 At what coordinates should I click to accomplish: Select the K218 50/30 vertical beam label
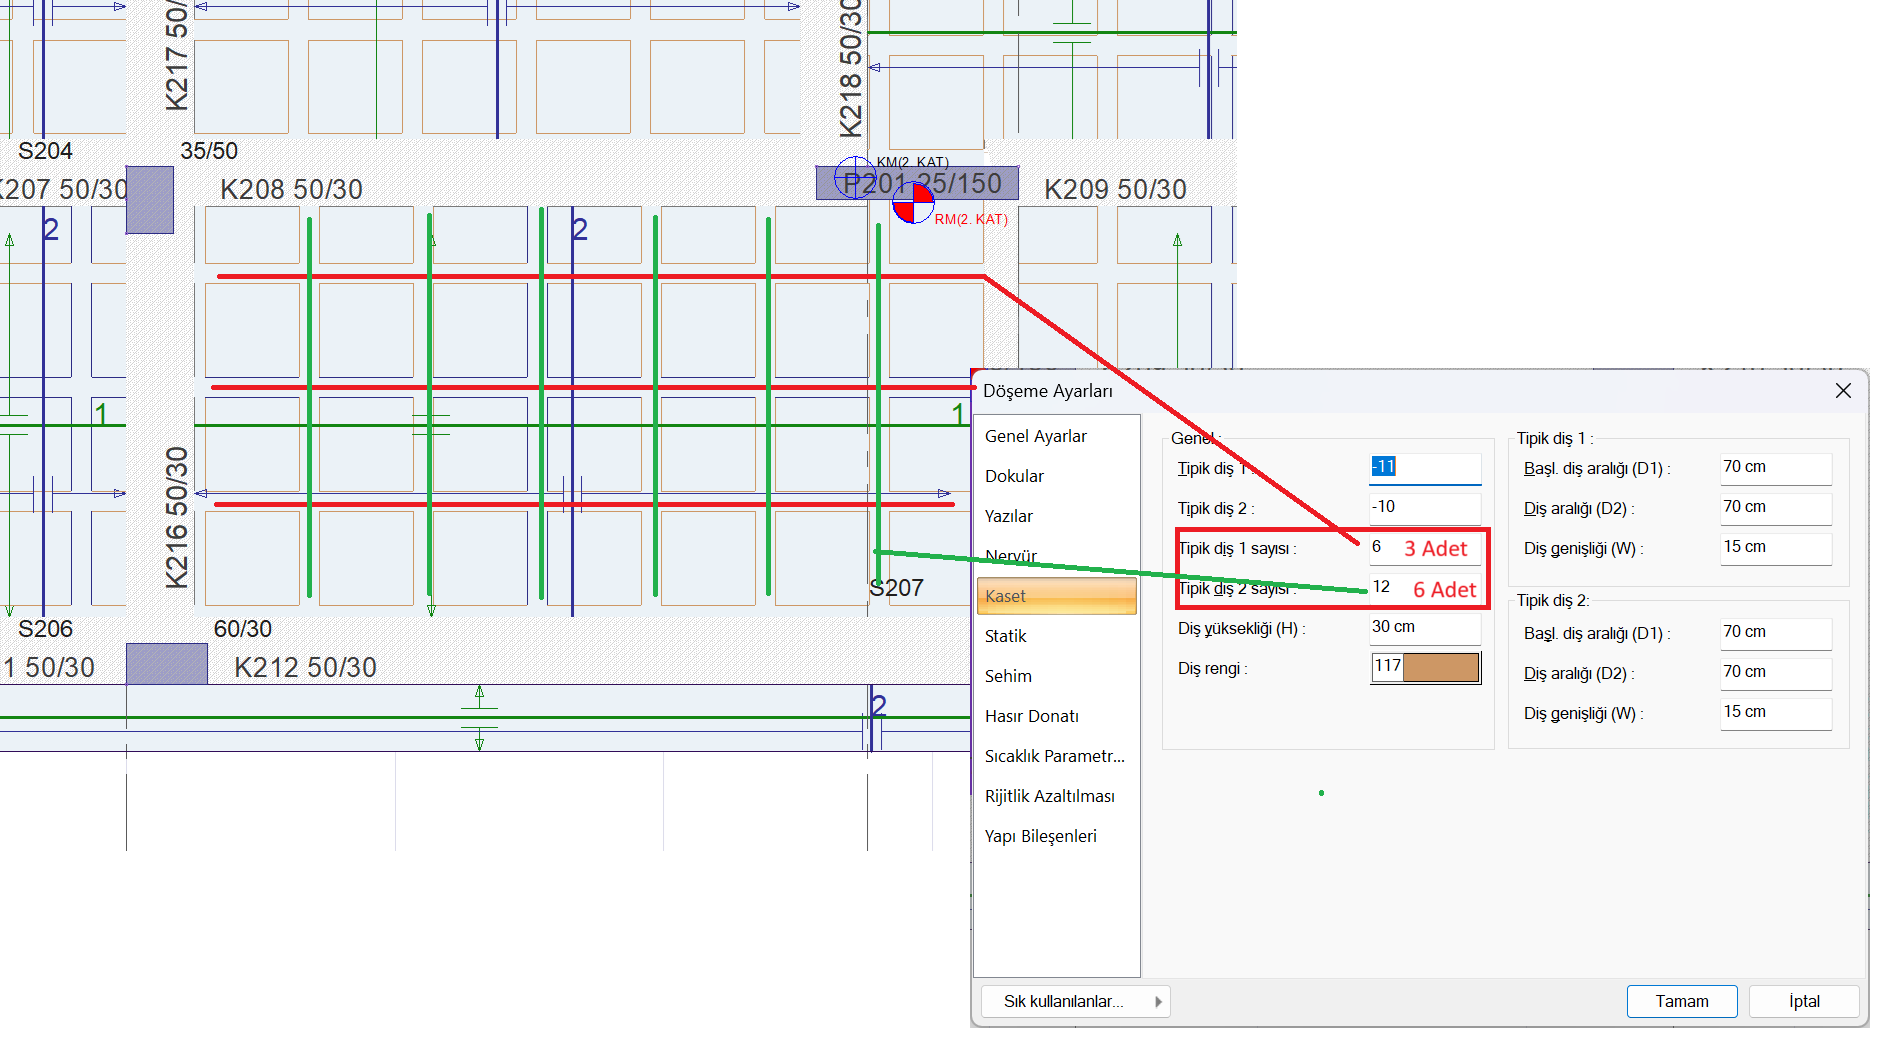click(851, 68)
